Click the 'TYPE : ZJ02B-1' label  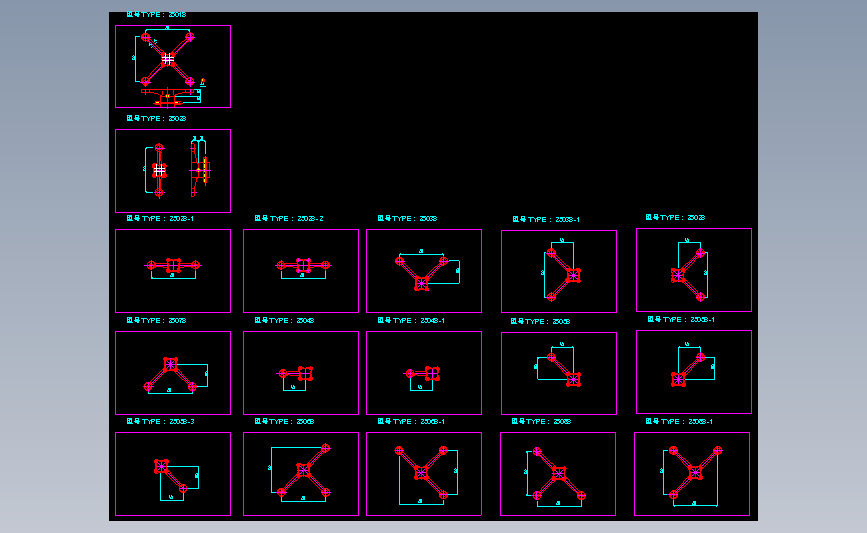pyautogui.click(x=160, y=218)
